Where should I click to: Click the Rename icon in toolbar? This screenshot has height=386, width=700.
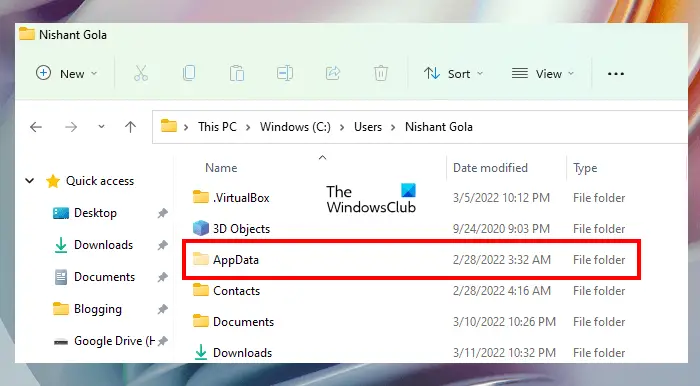pos(285,73)
